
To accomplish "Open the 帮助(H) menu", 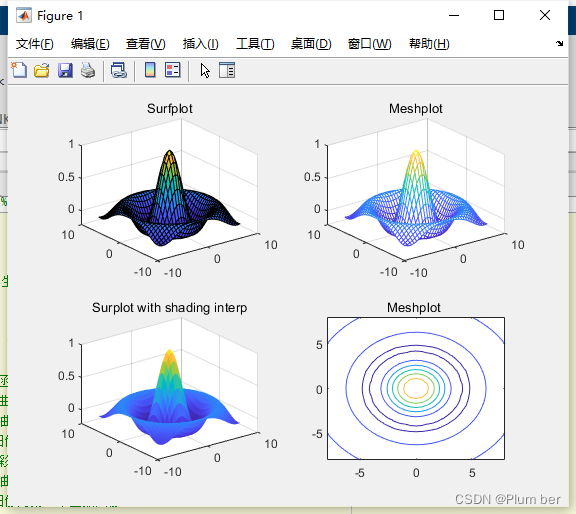I will tap(429, 44).
